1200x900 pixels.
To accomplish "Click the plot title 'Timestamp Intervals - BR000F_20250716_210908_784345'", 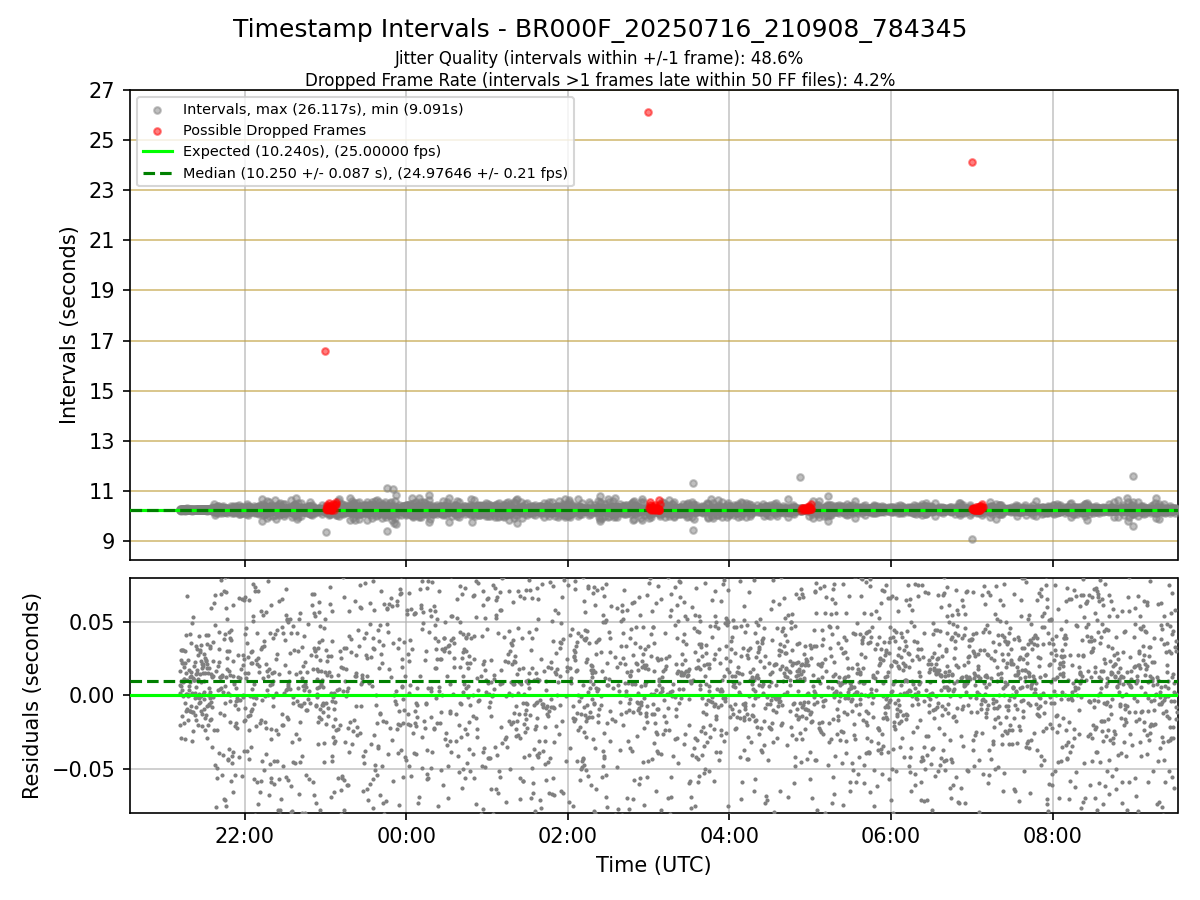I will click(x=600, y=29).
